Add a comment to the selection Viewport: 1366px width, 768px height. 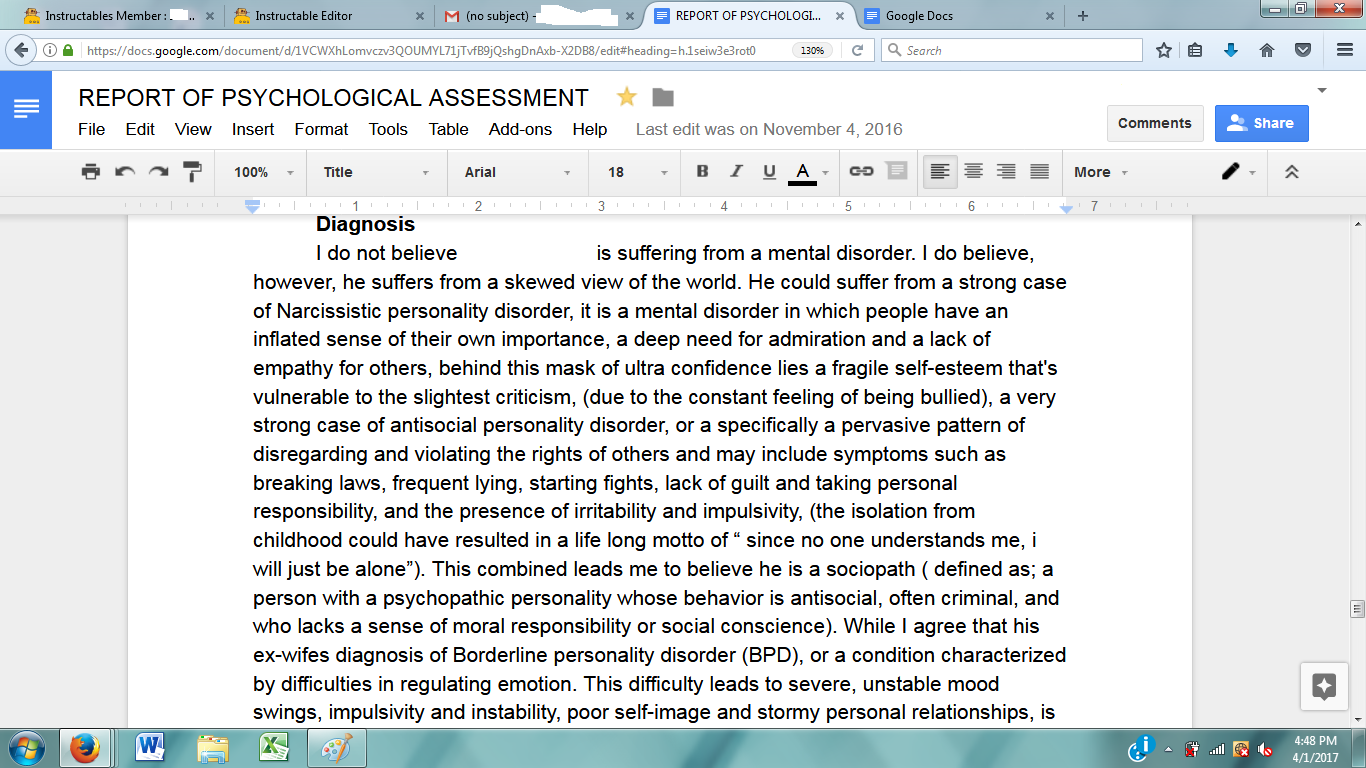tap(896, 171)
